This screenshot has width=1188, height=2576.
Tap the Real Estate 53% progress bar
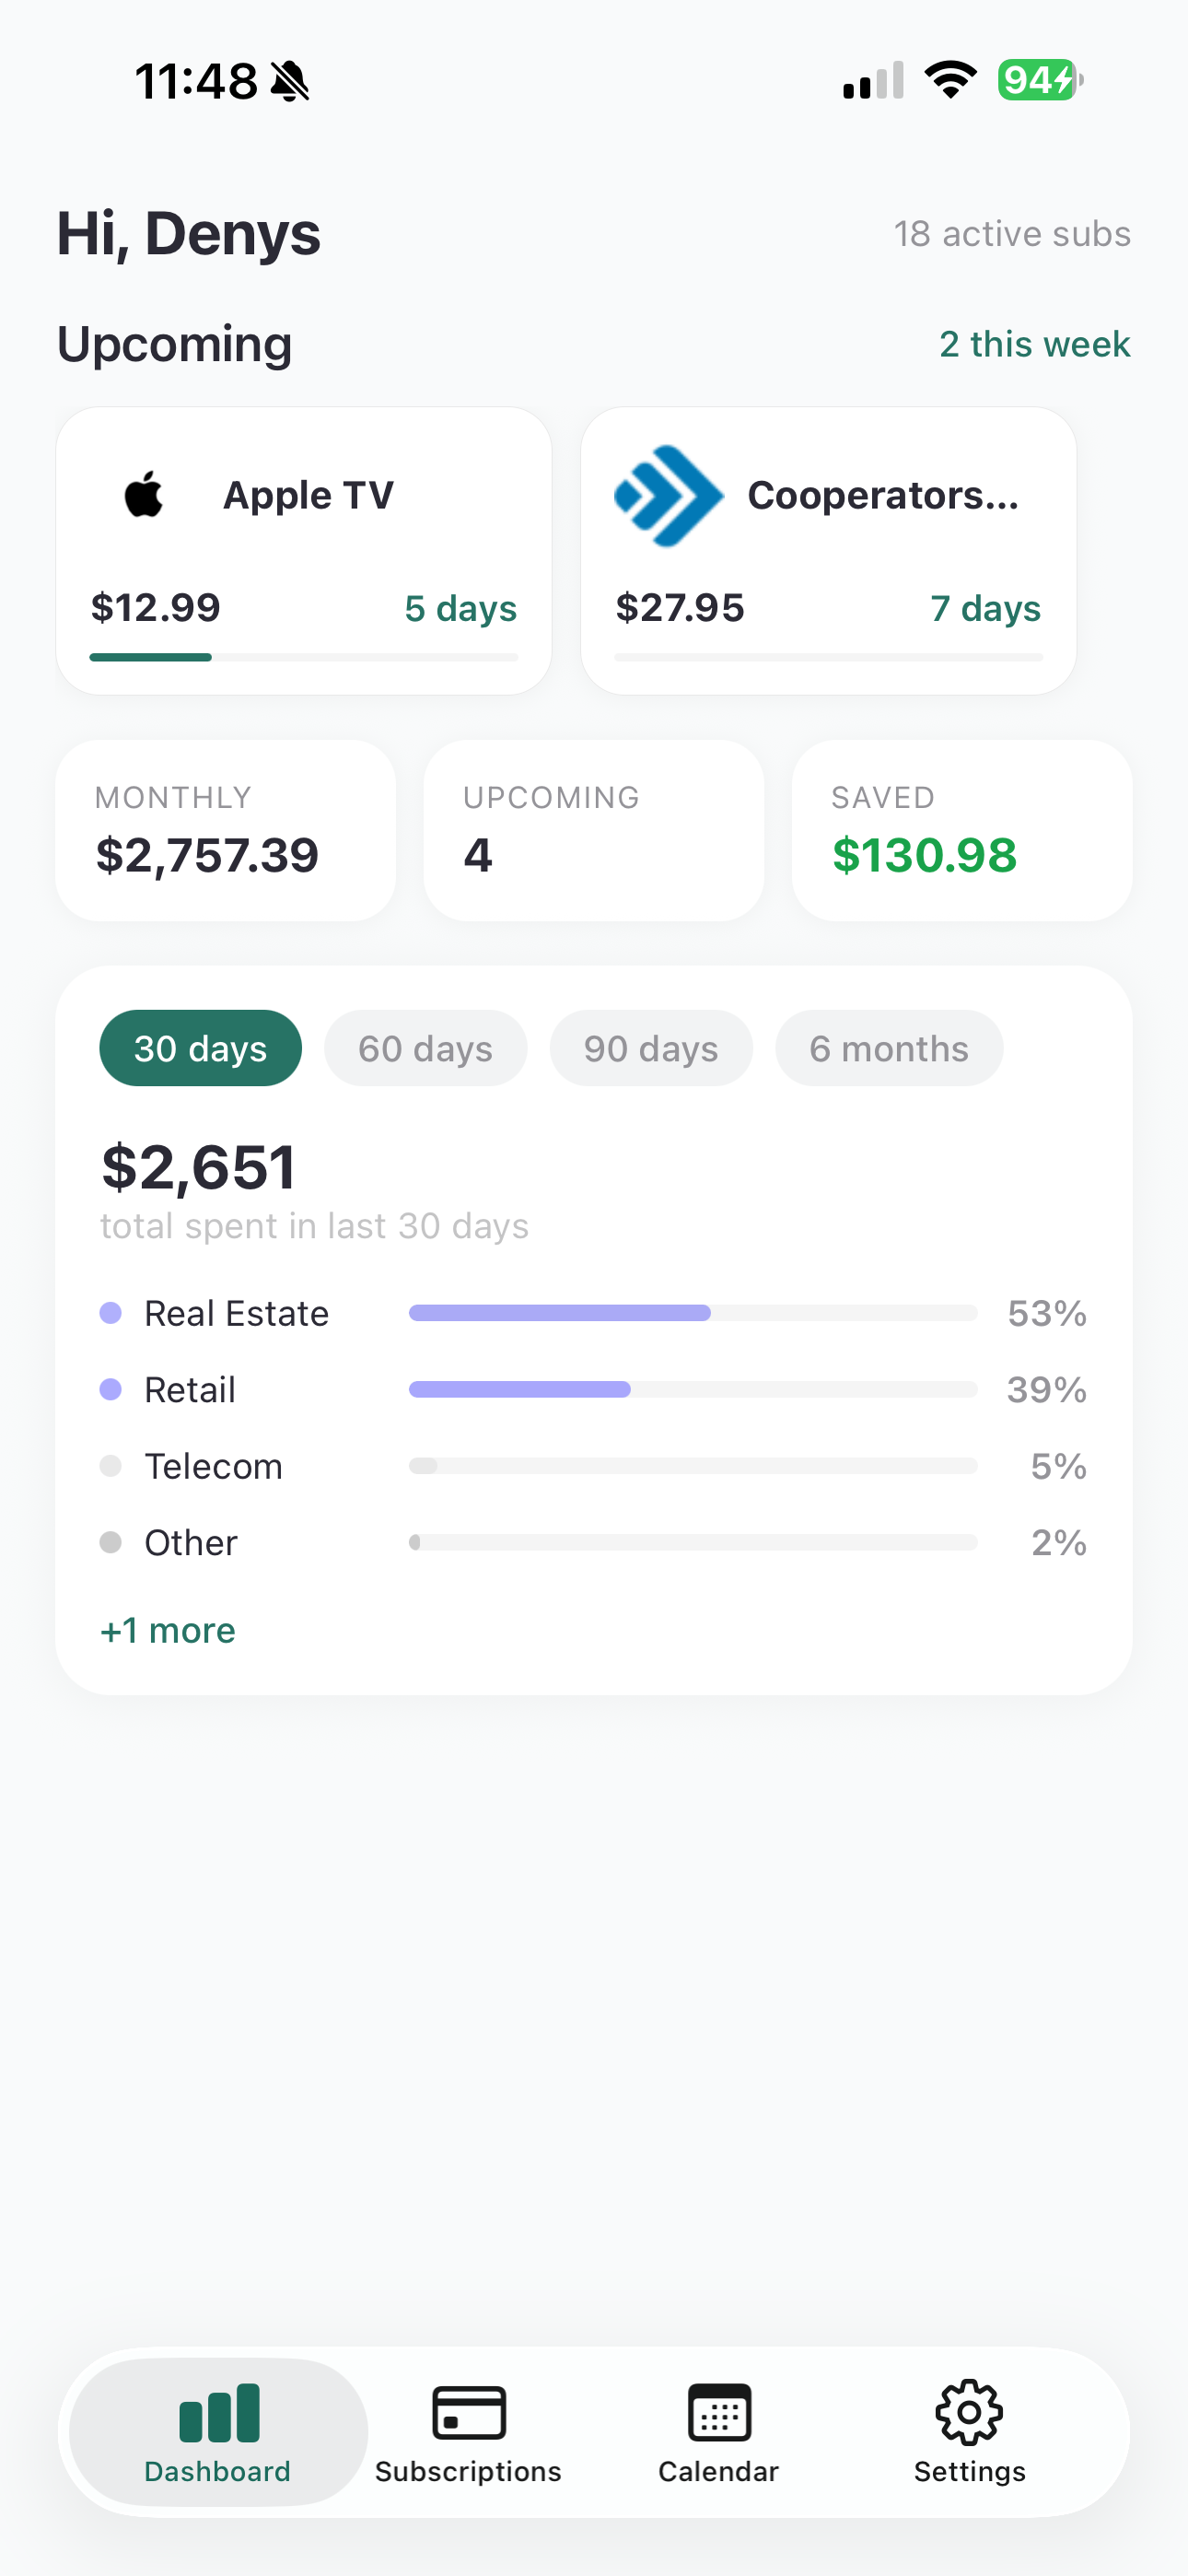click(x=693, y=1313)
